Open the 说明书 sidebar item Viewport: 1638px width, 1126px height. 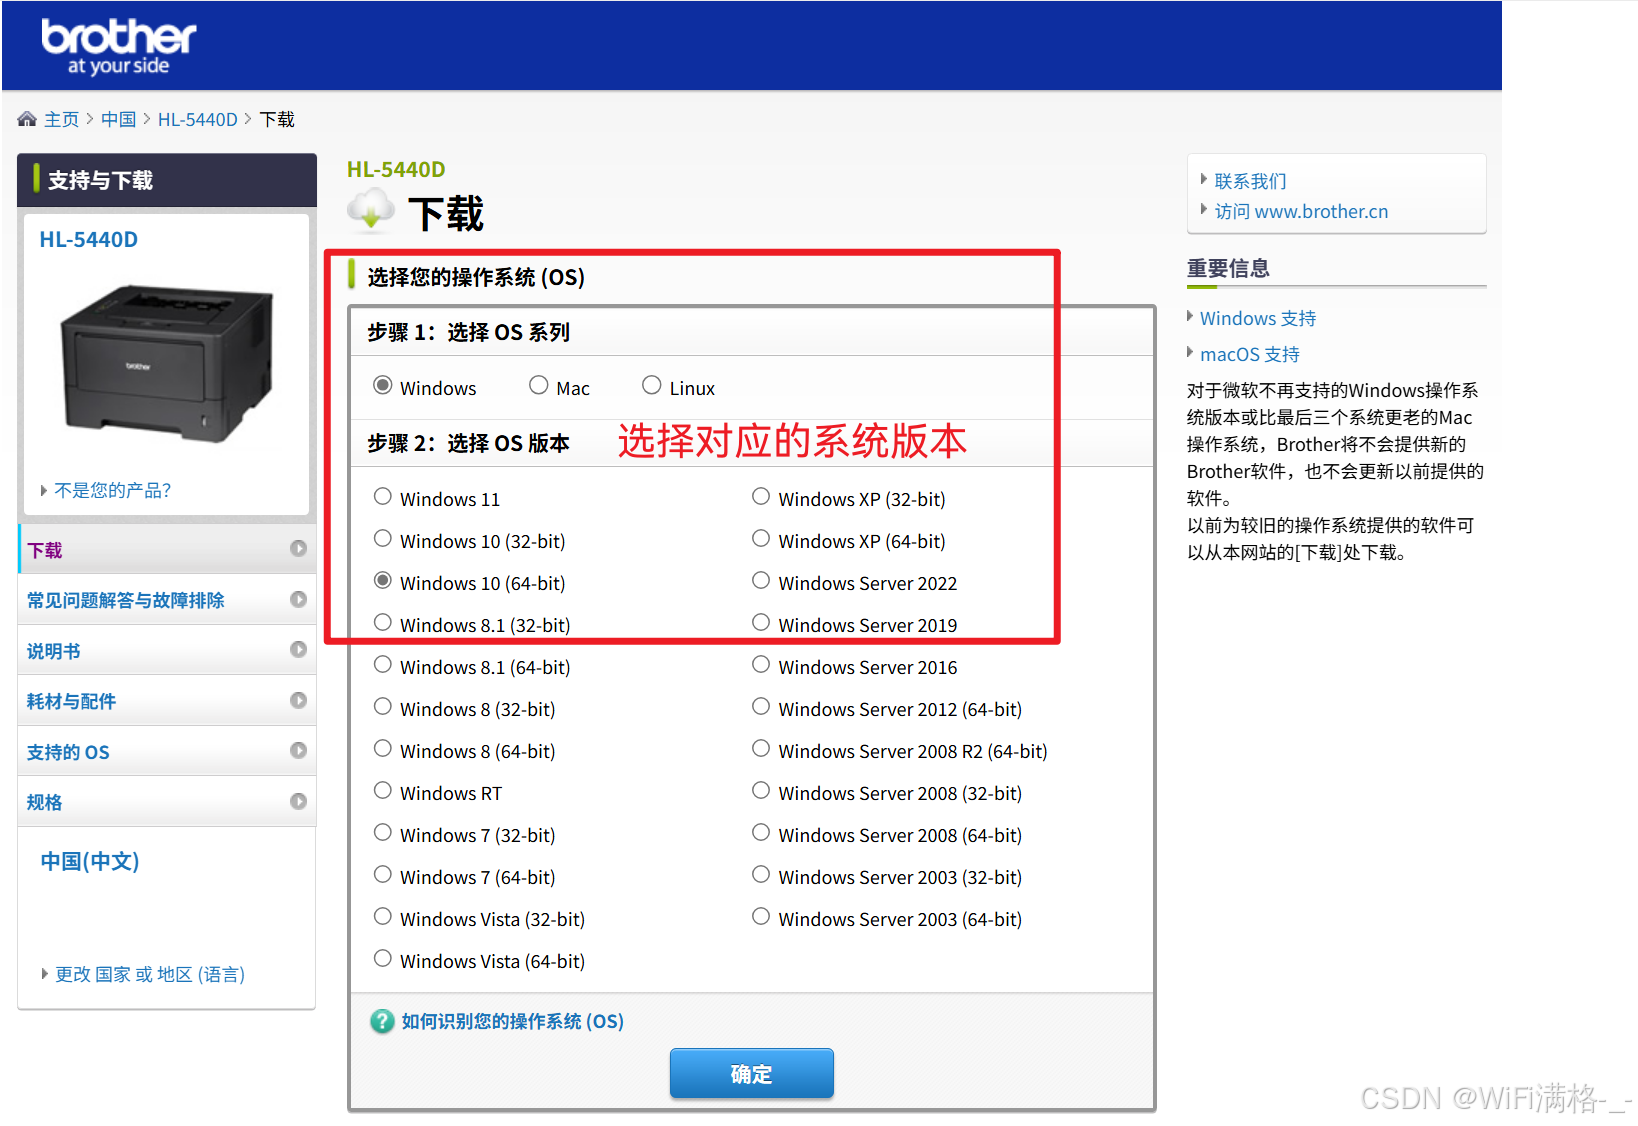tap(167, 650)
